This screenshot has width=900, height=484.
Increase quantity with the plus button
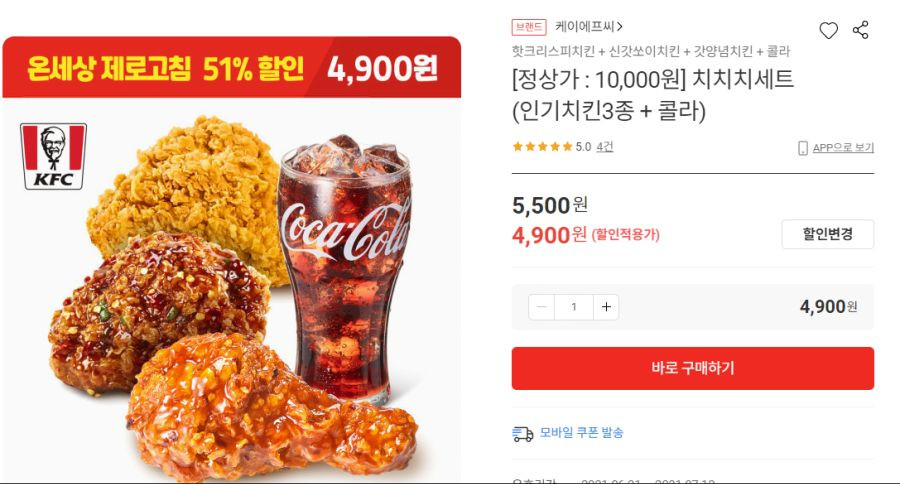pos(606,307)
